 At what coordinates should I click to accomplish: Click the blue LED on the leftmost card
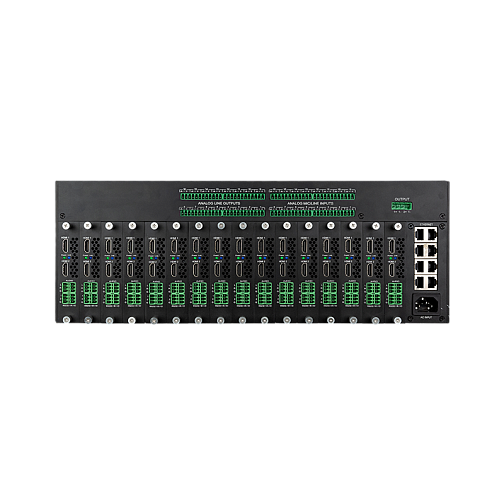[x=68, y=258]
